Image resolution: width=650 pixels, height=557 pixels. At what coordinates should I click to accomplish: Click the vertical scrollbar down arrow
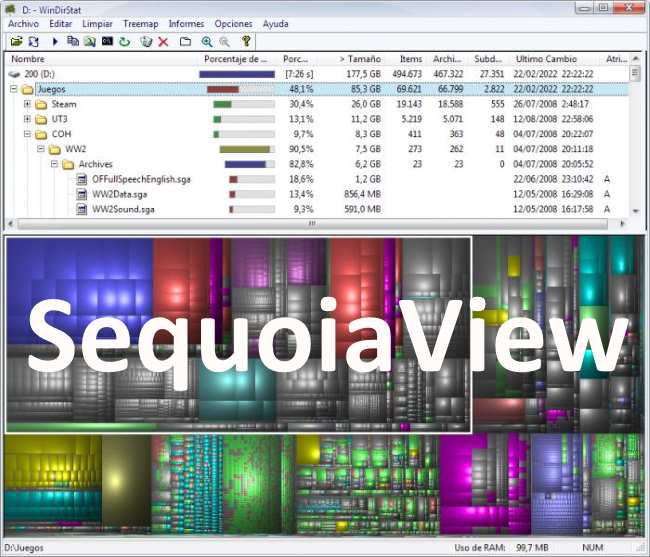pos(635,211)
